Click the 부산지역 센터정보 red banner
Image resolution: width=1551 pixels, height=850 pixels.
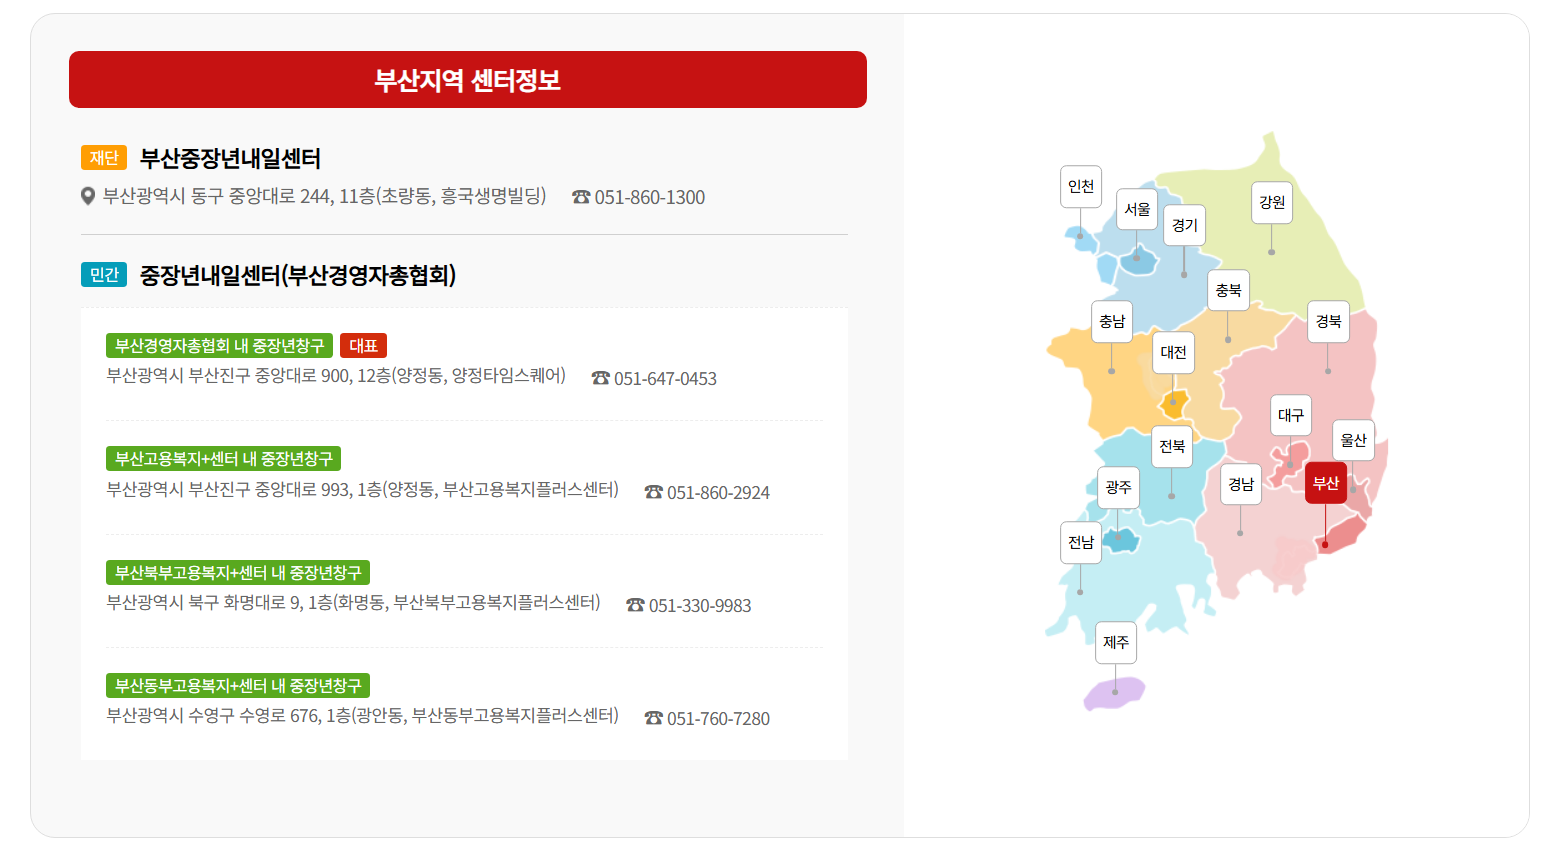coord(468,80)
